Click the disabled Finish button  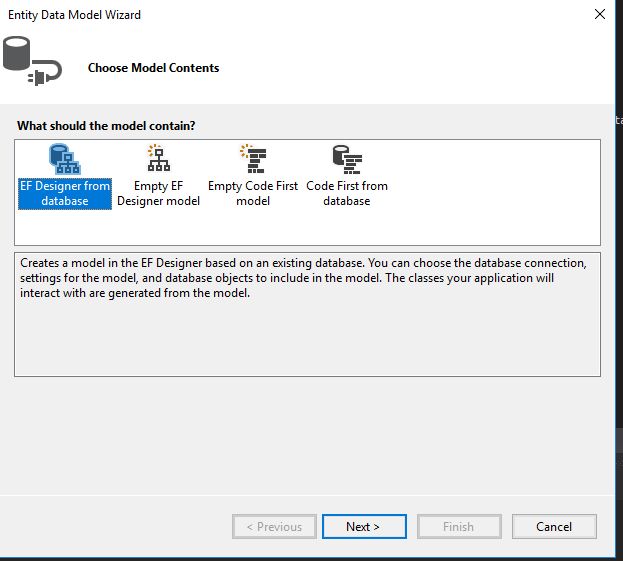pos(459,526)
